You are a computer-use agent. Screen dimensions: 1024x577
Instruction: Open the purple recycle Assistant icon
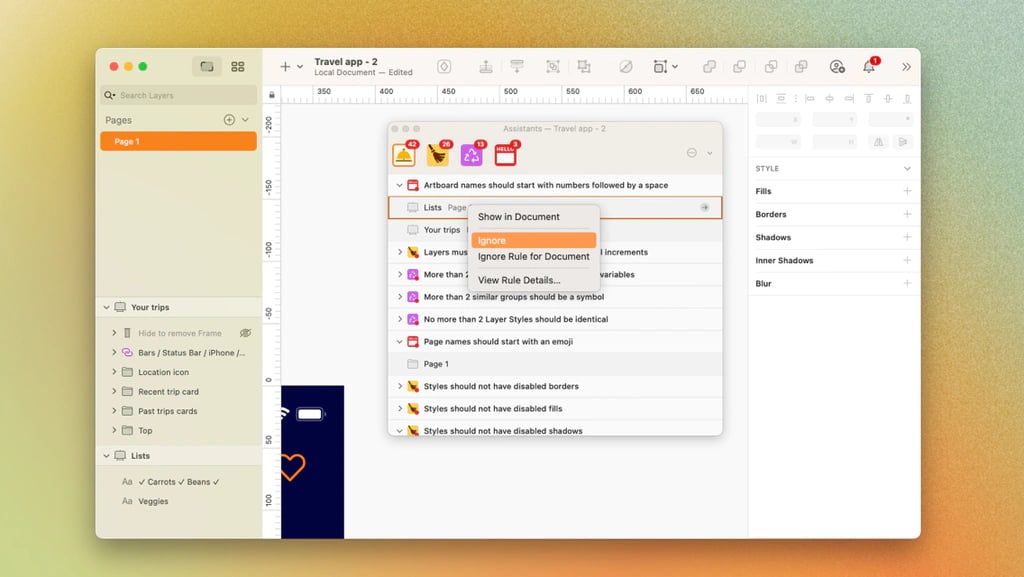pyautogui.click(x=471, y=154)
